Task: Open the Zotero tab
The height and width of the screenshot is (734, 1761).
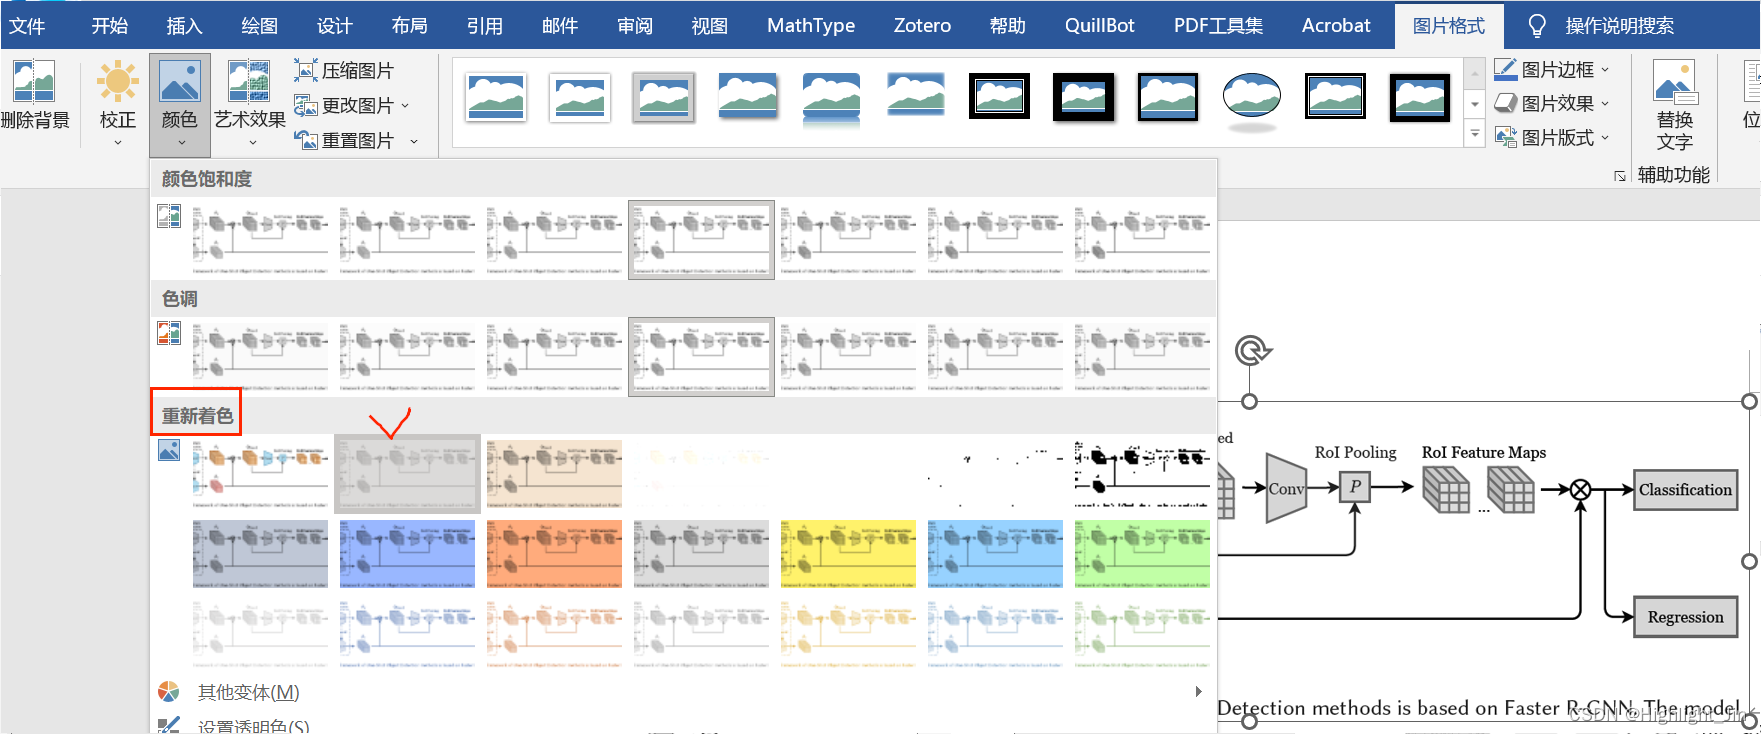Action: pos(922,25)
